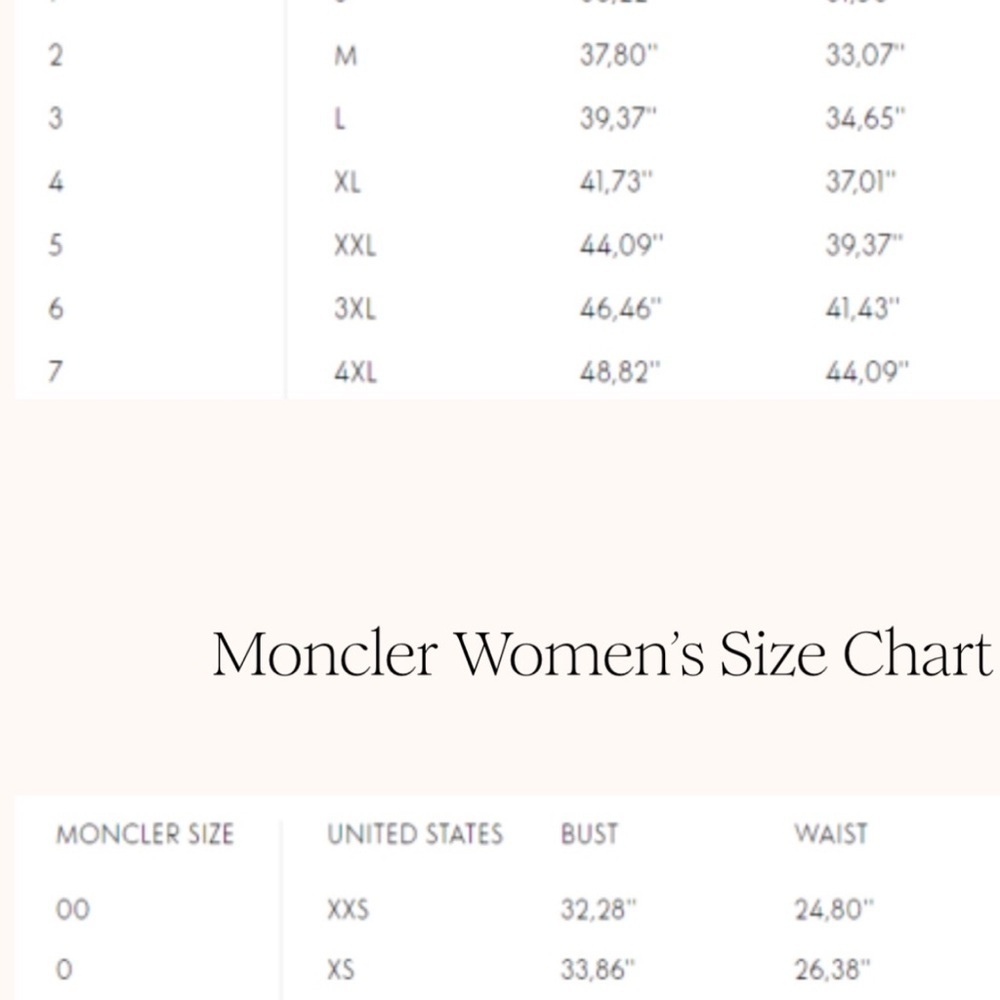Select the 3XL size cell
The height and width of the screenshot is (1000, 1000).
pos(355,309)
